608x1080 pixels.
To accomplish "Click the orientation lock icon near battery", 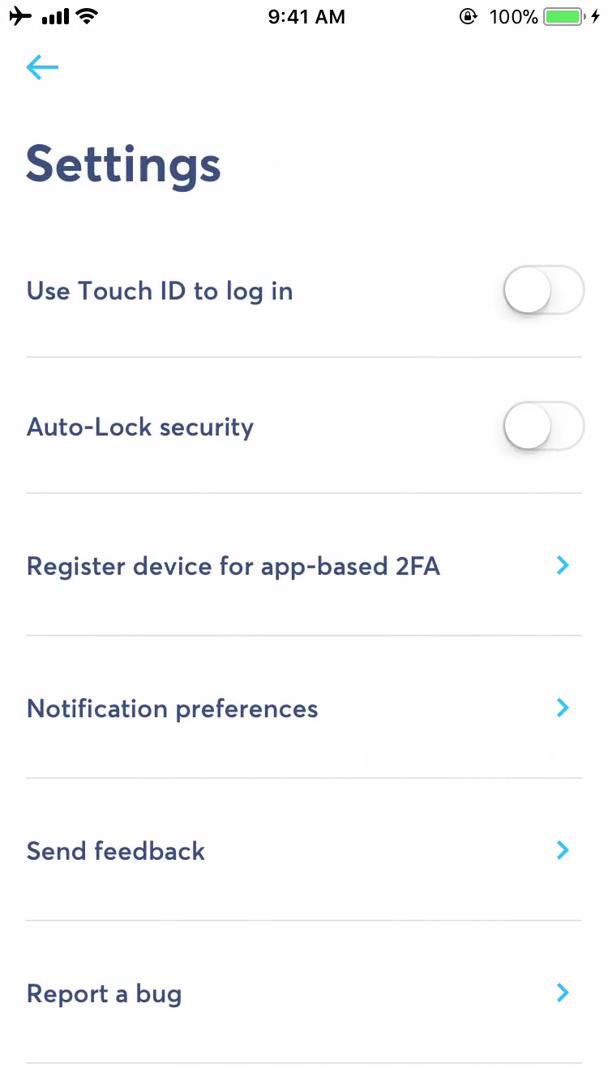I will (467, 16).
